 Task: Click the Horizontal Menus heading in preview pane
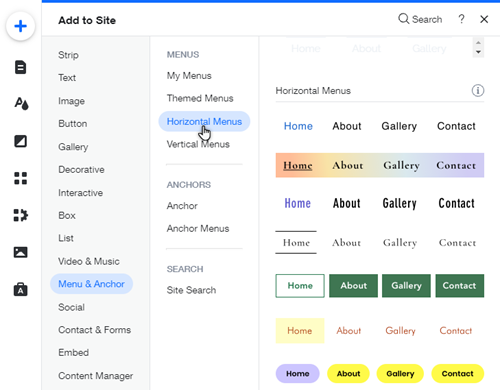[313, 91]
